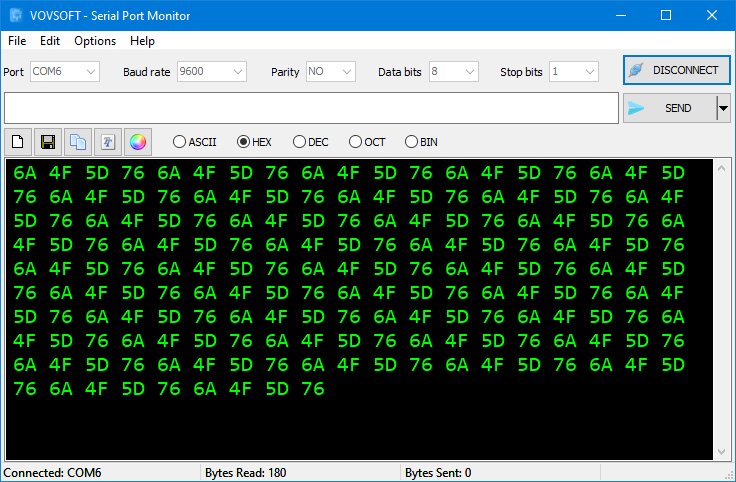Click the send message text input field

(311, 108)
